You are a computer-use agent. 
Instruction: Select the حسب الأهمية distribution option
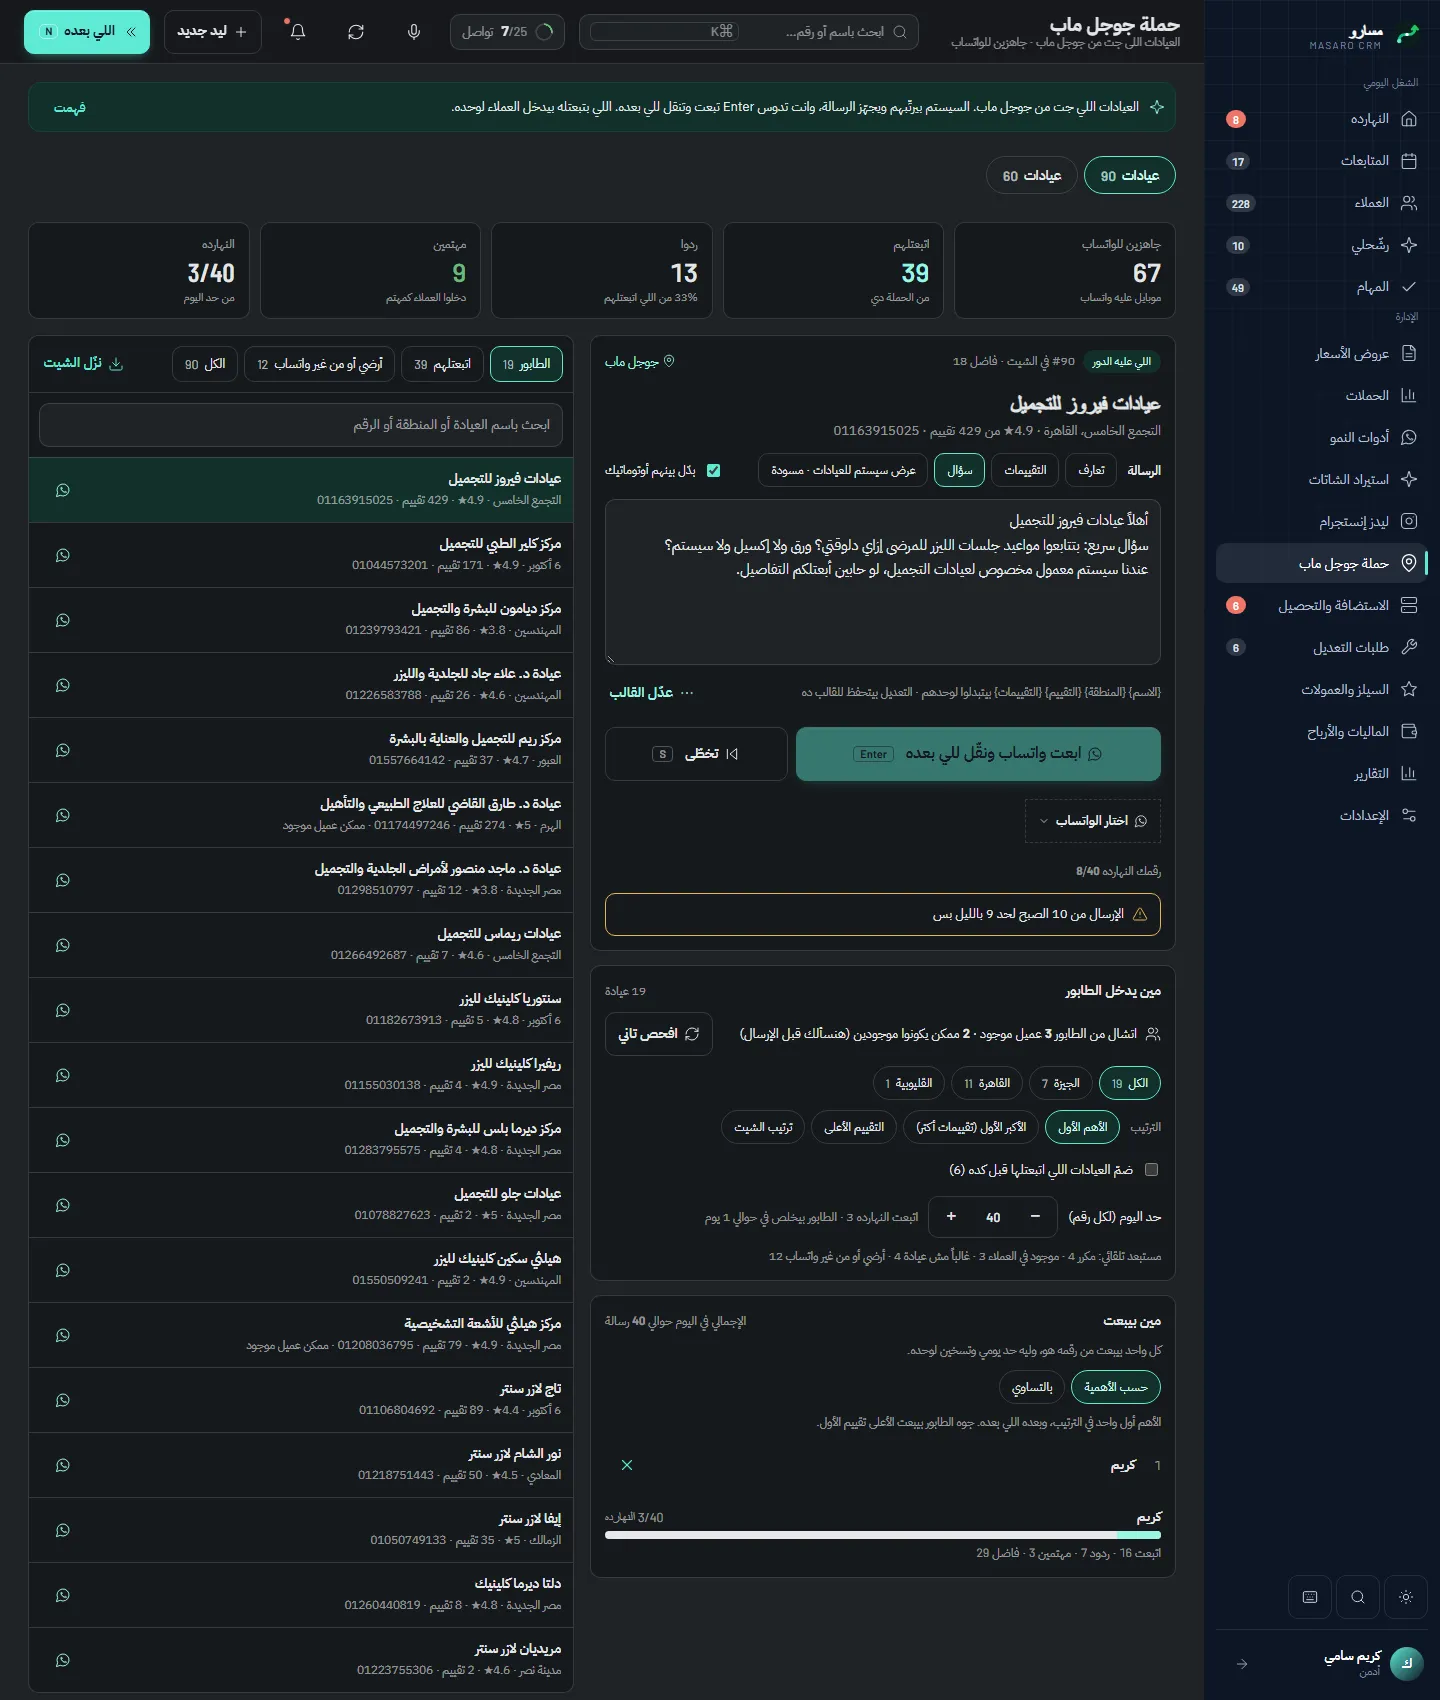(x=1116, y=1387)
